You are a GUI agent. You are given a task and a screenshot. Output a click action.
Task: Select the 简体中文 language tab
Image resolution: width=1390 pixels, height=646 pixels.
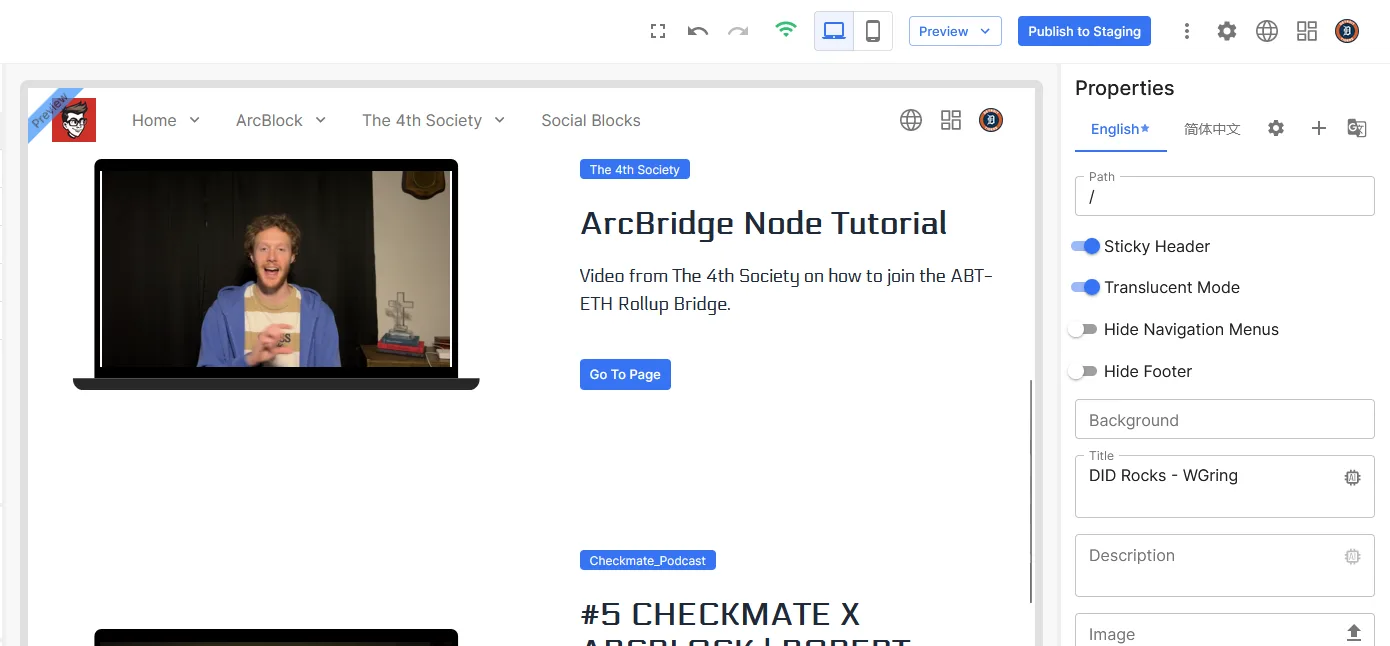tap(1212, 129)
